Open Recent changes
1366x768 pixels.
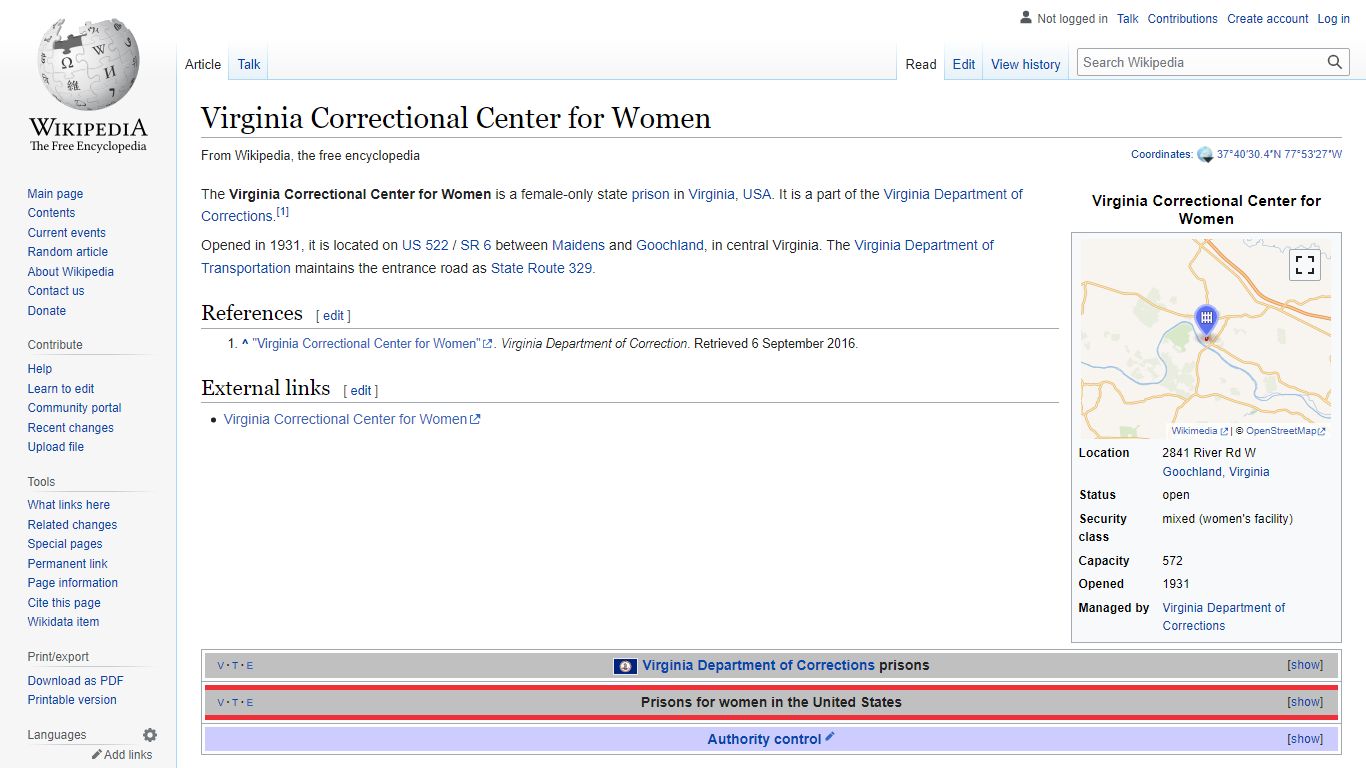pos(71,428)
